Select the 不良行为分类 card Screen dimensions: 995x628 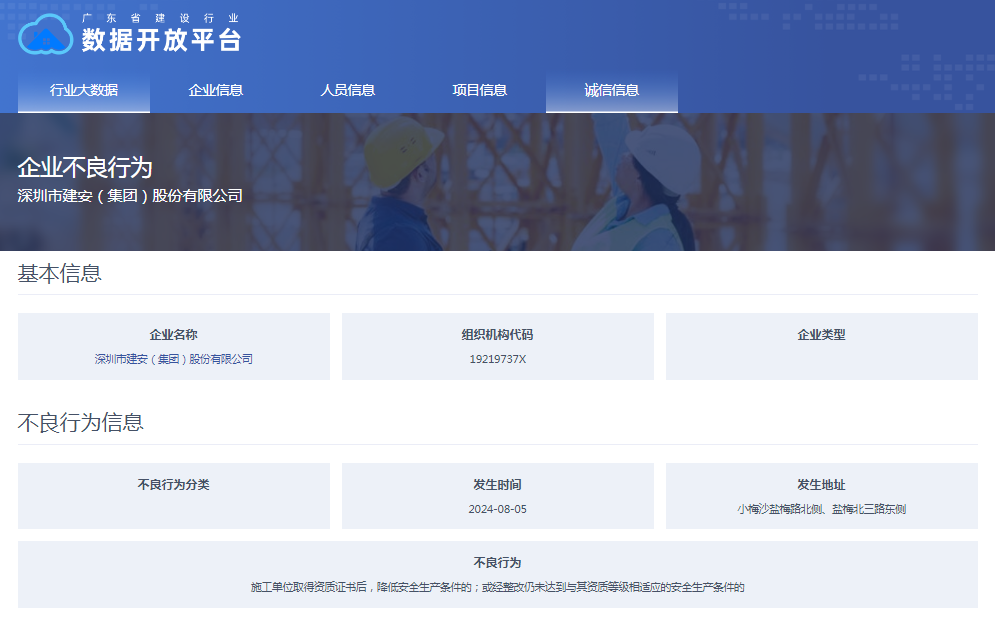click(x=173, y=495)
